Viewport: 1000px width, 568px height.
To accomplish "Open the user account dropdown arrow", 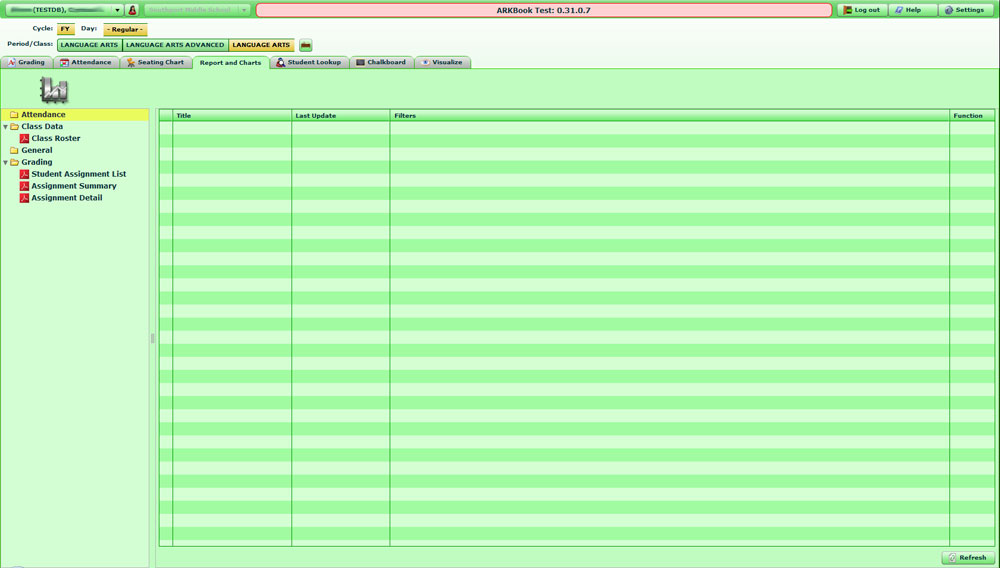I will (x=117, y=10).
